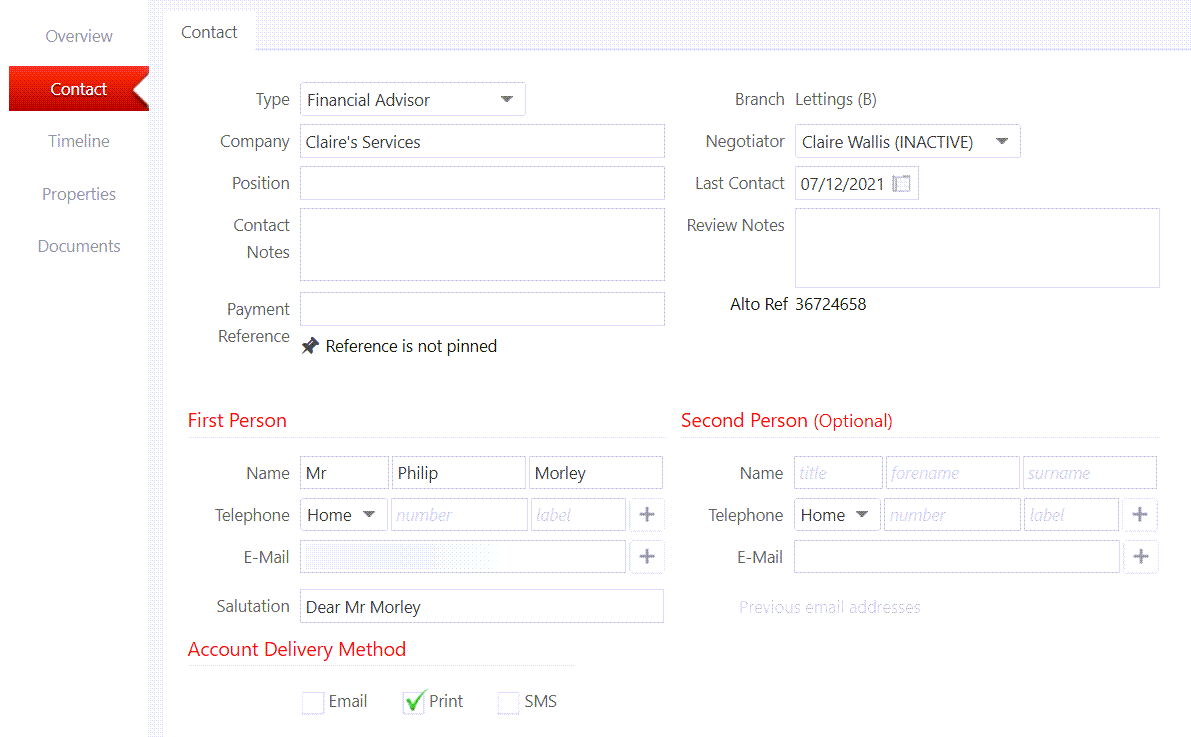Screen dimensions: 1191x737
Task: Add another telephone for First Person
Action: tap(646, 514)
